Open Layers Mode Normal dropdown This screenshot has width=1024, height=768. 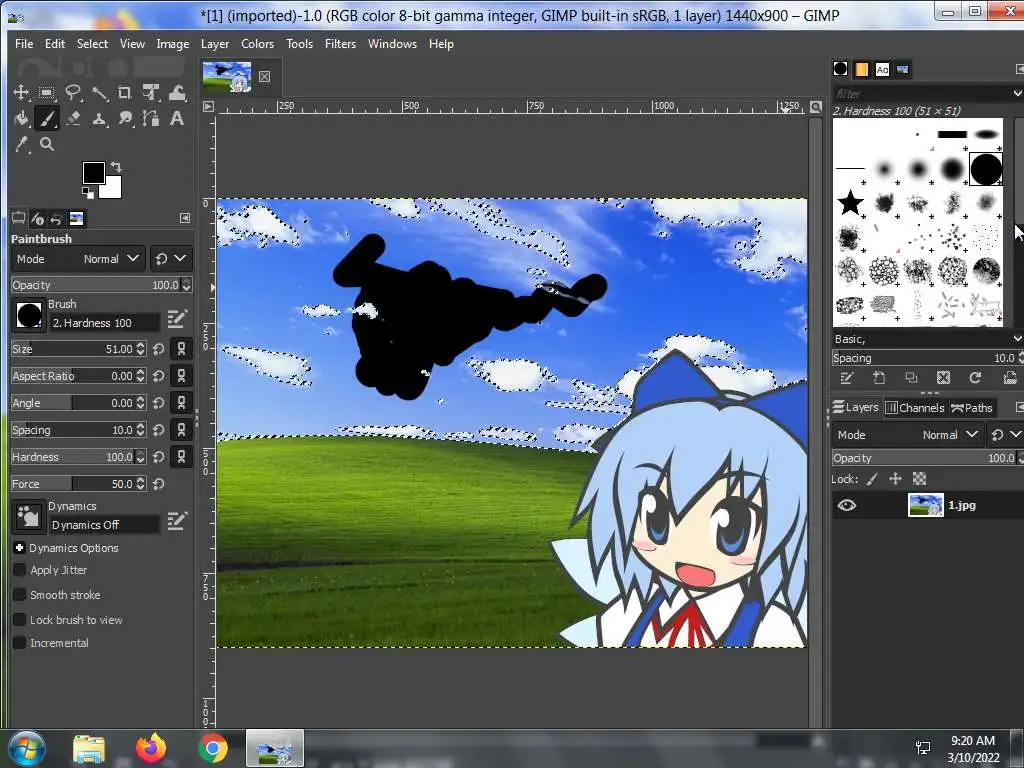tap(906, 435)
